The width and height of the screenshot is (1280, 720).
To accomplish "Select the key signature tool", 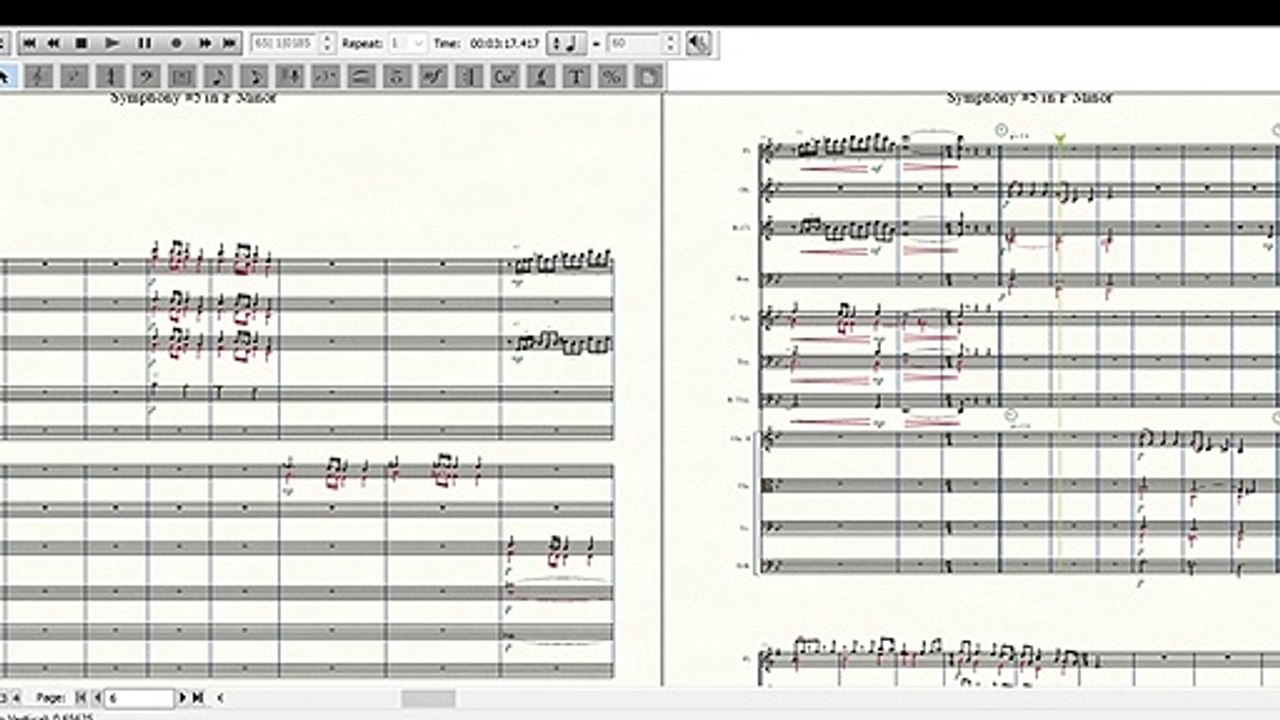I will tap(74, 76).
